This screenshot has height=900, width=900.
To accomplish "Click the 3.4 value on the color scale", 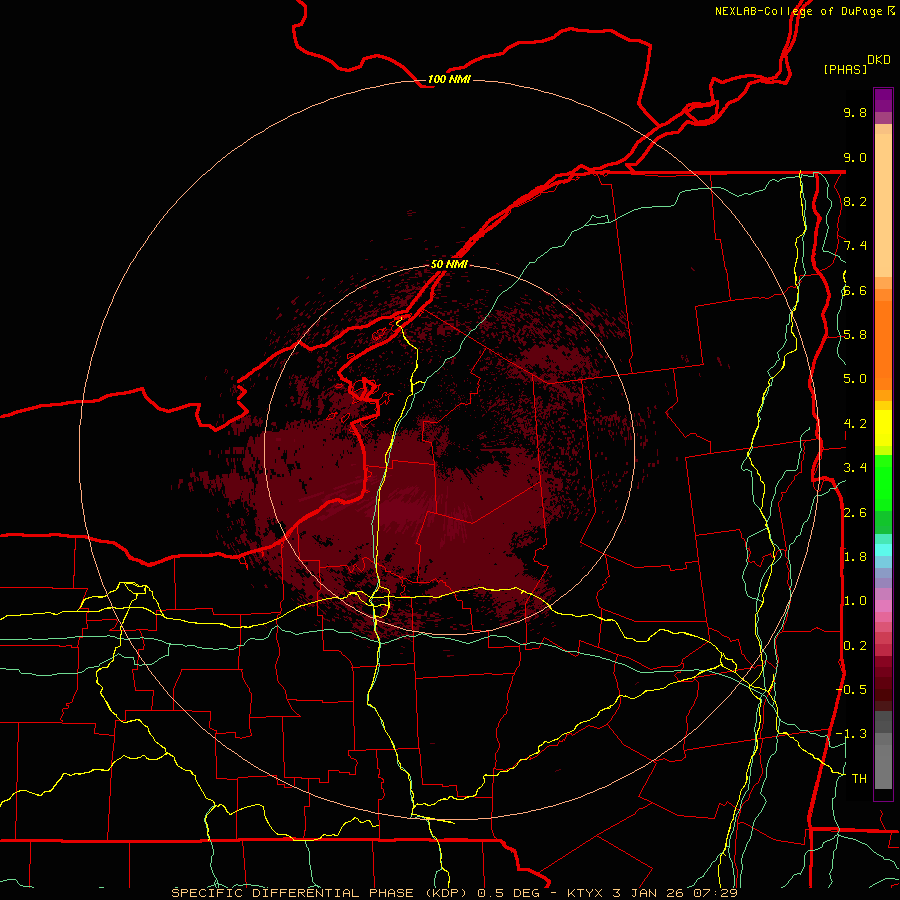I will pyautogui.click(x=855, y=468).
